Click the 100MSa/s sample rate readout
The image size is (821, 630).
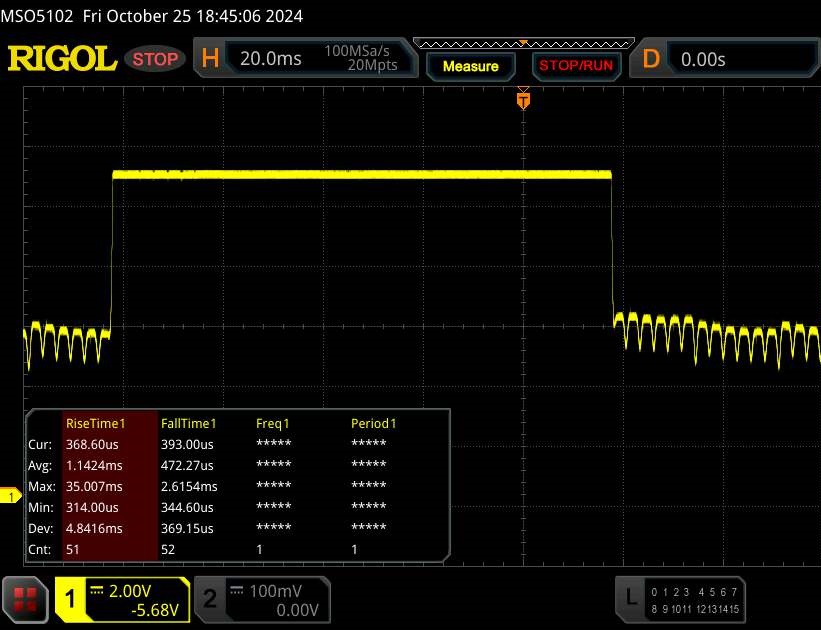[357, 51]
